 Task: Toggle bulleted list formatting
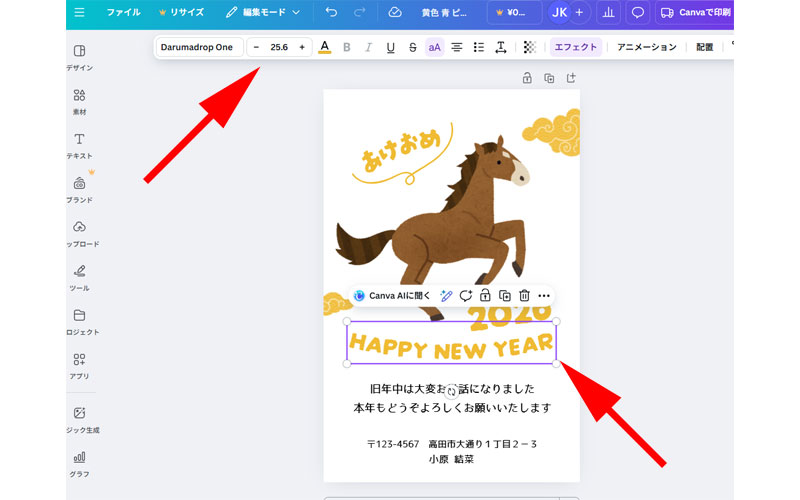pyautogui.click(x=479, y=47)
